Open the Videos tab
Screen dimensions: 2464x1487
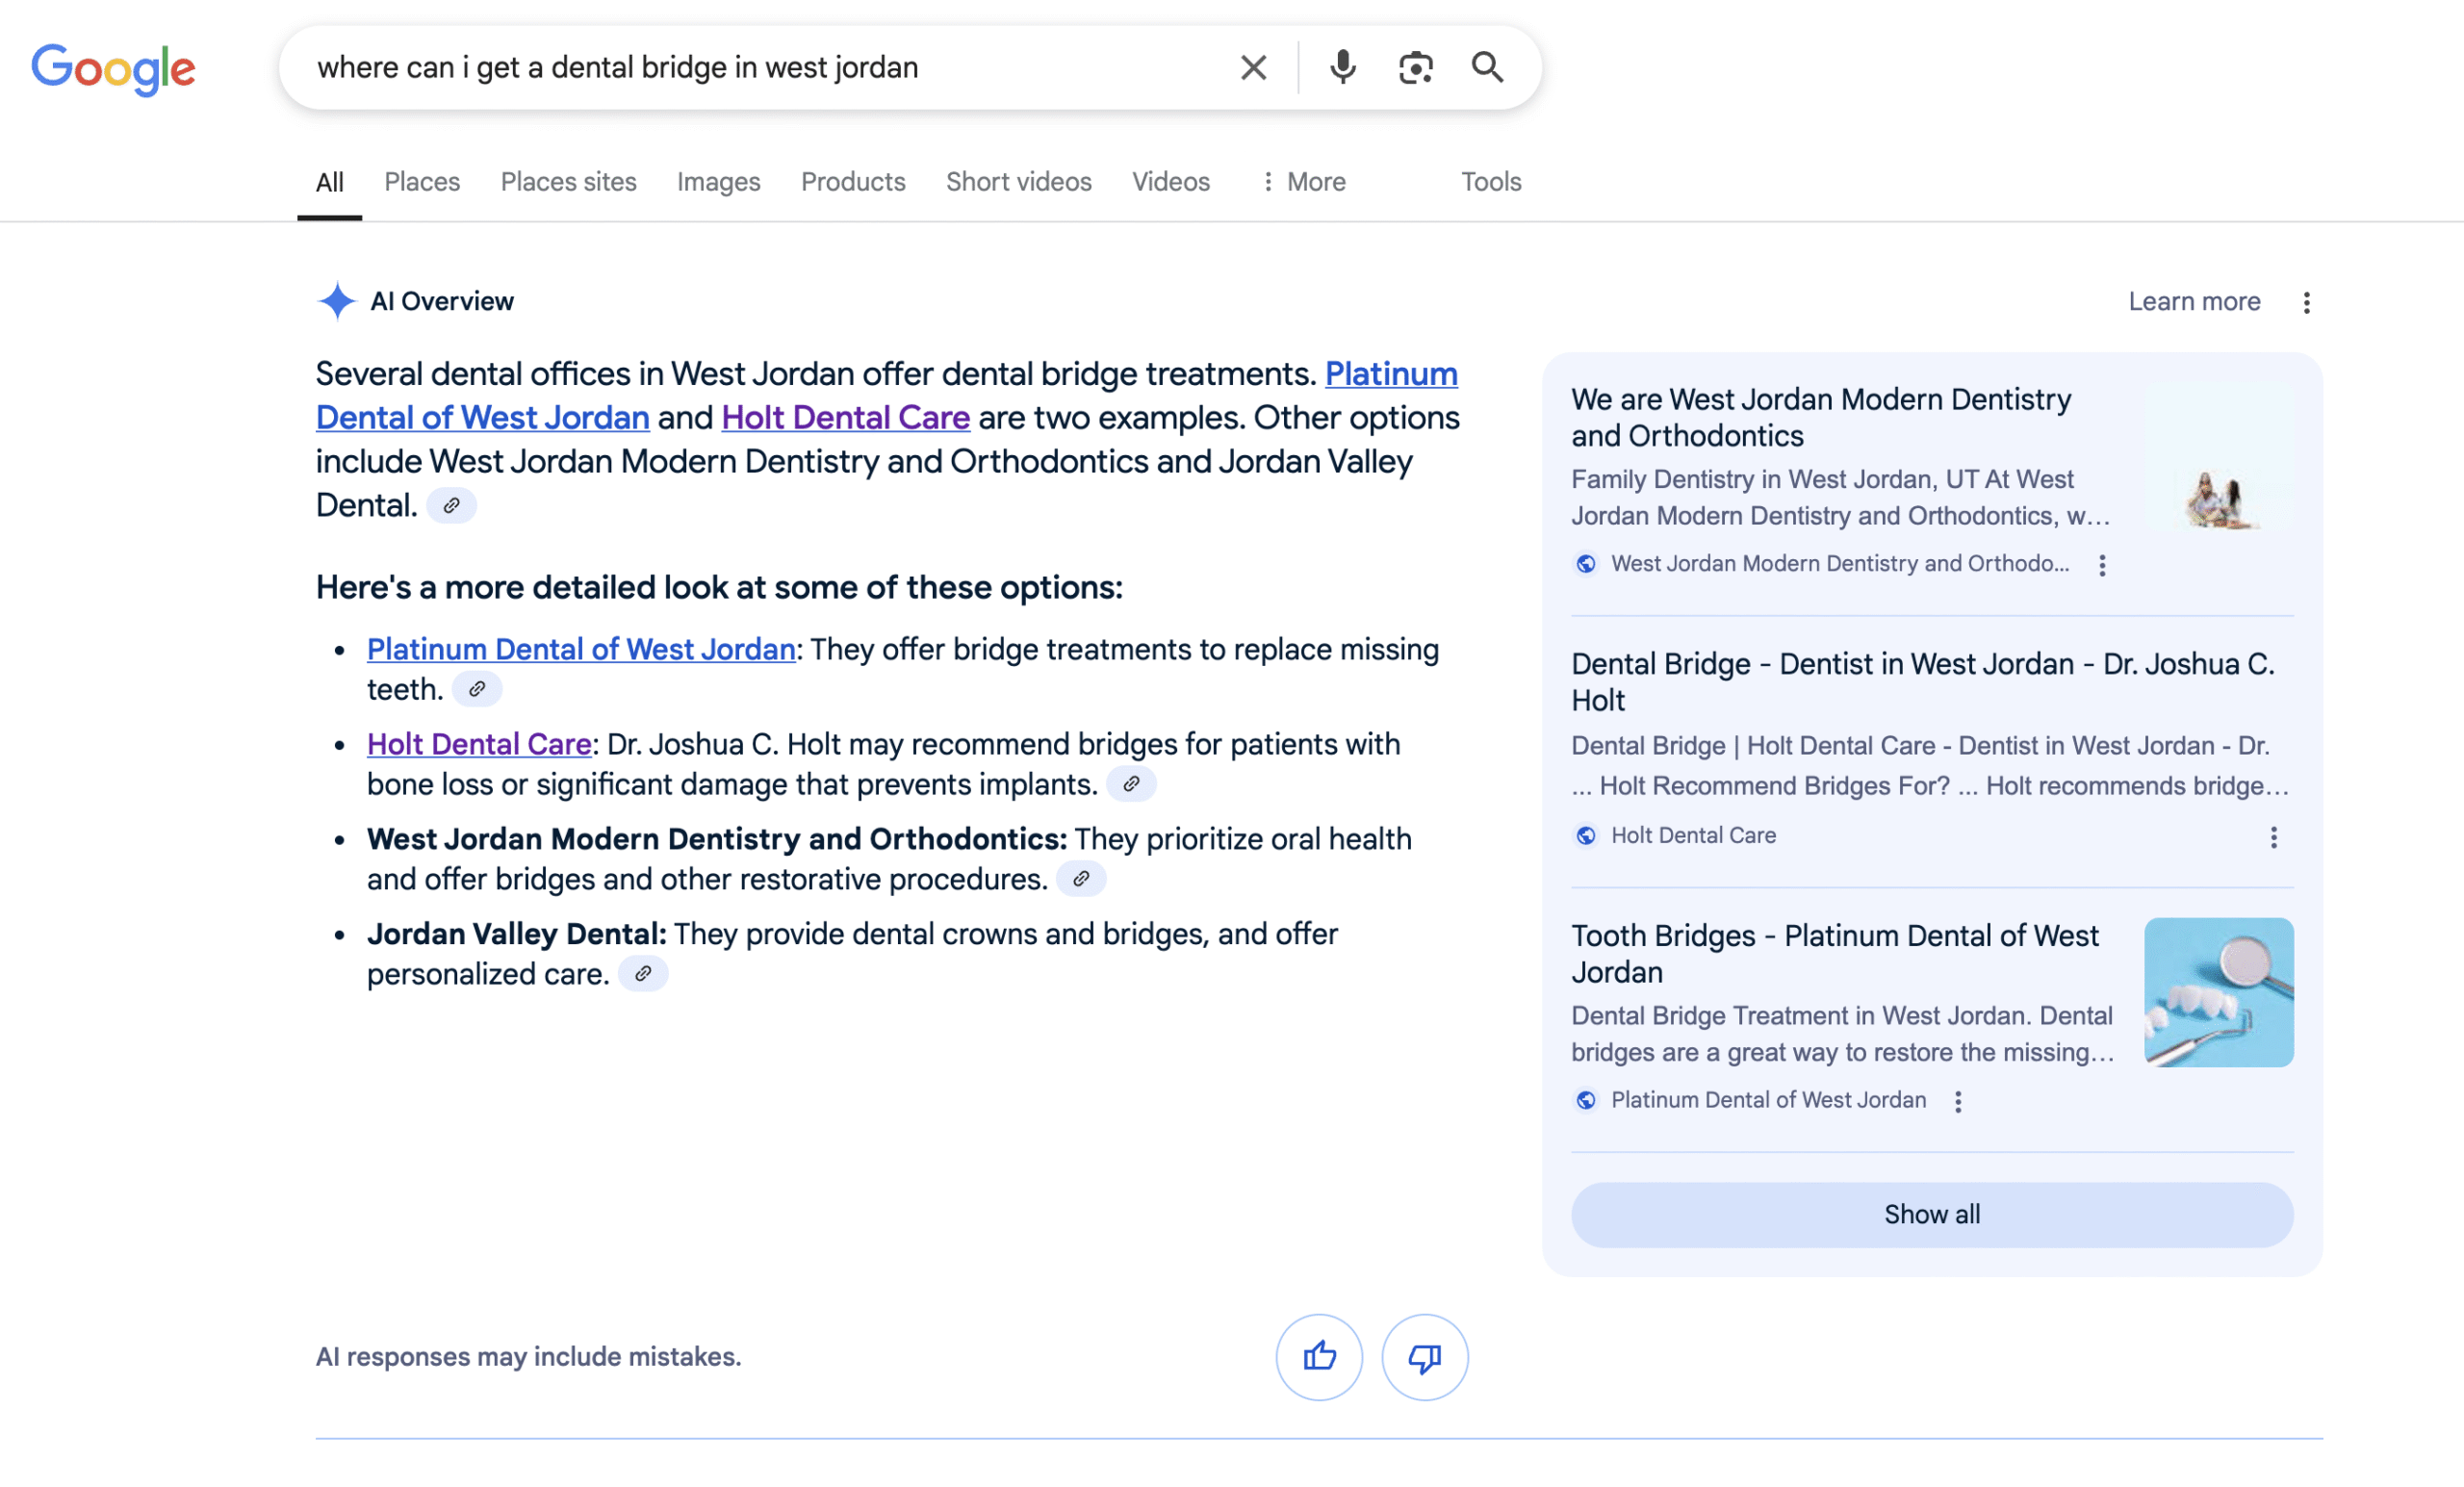coord(1170,182)
